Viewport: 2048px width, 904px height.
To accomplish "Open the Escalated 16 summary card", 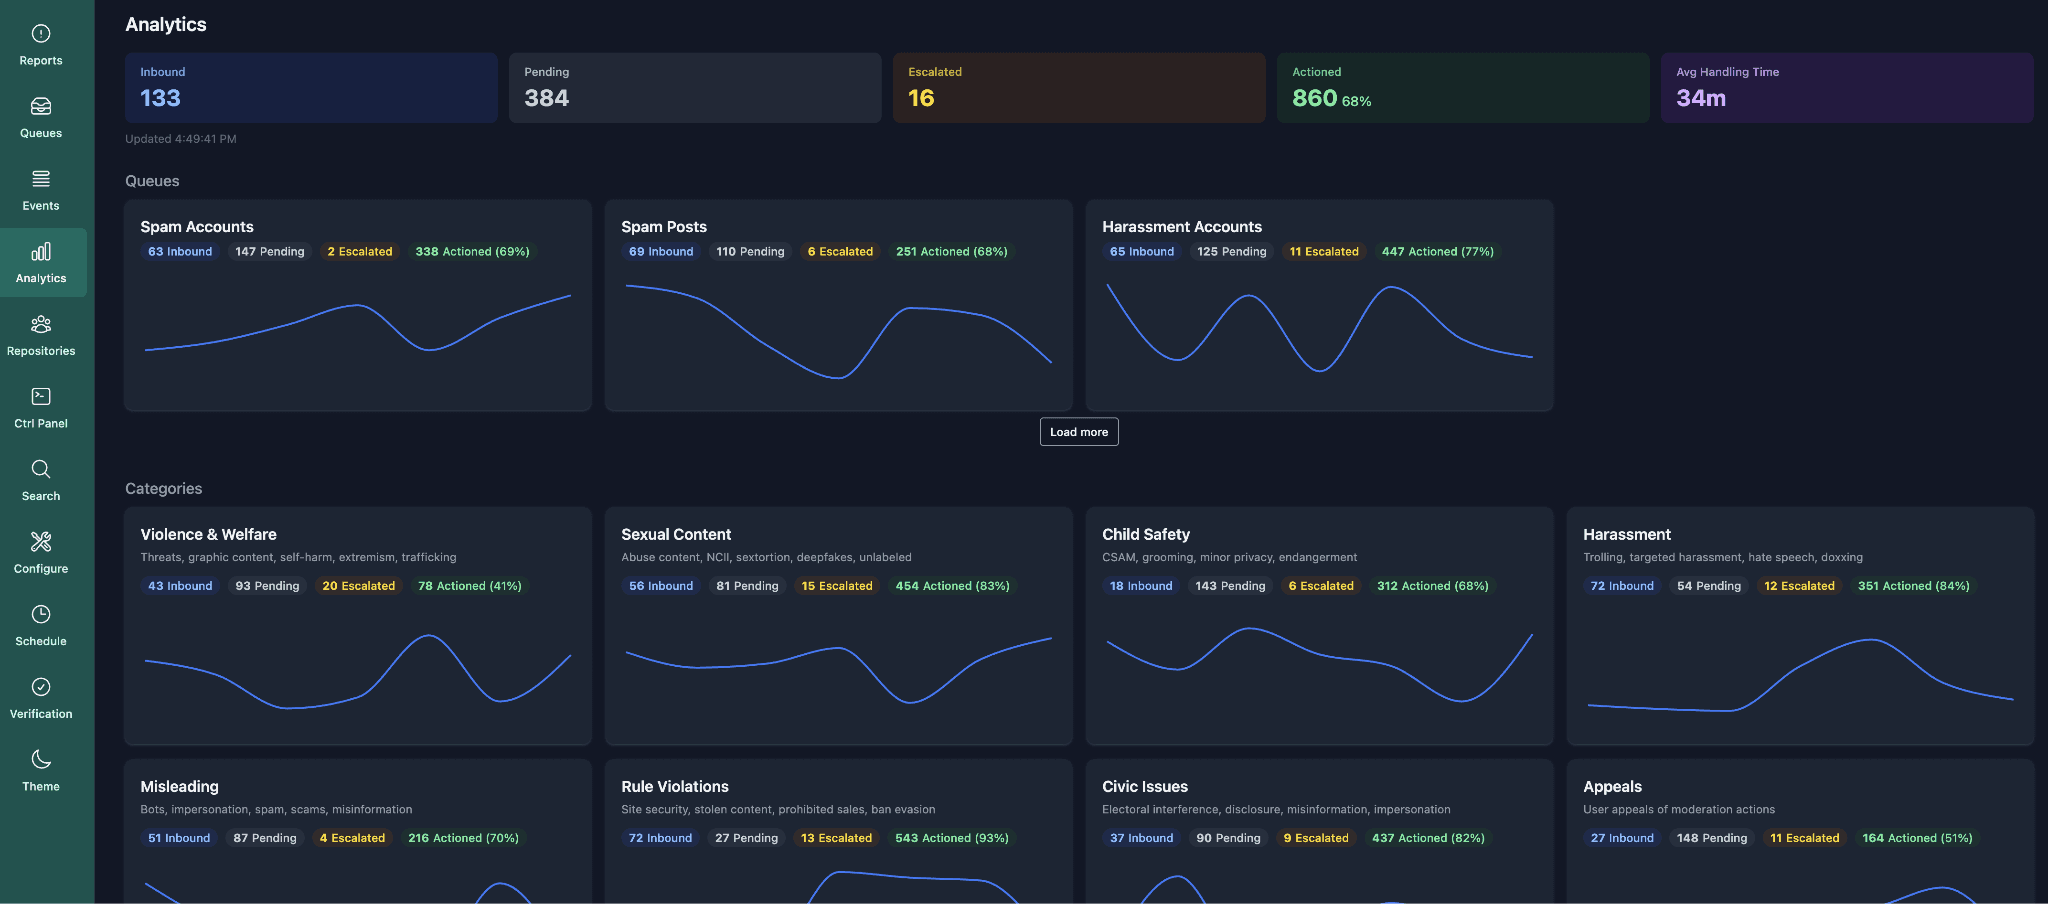I will (1079, 88).
